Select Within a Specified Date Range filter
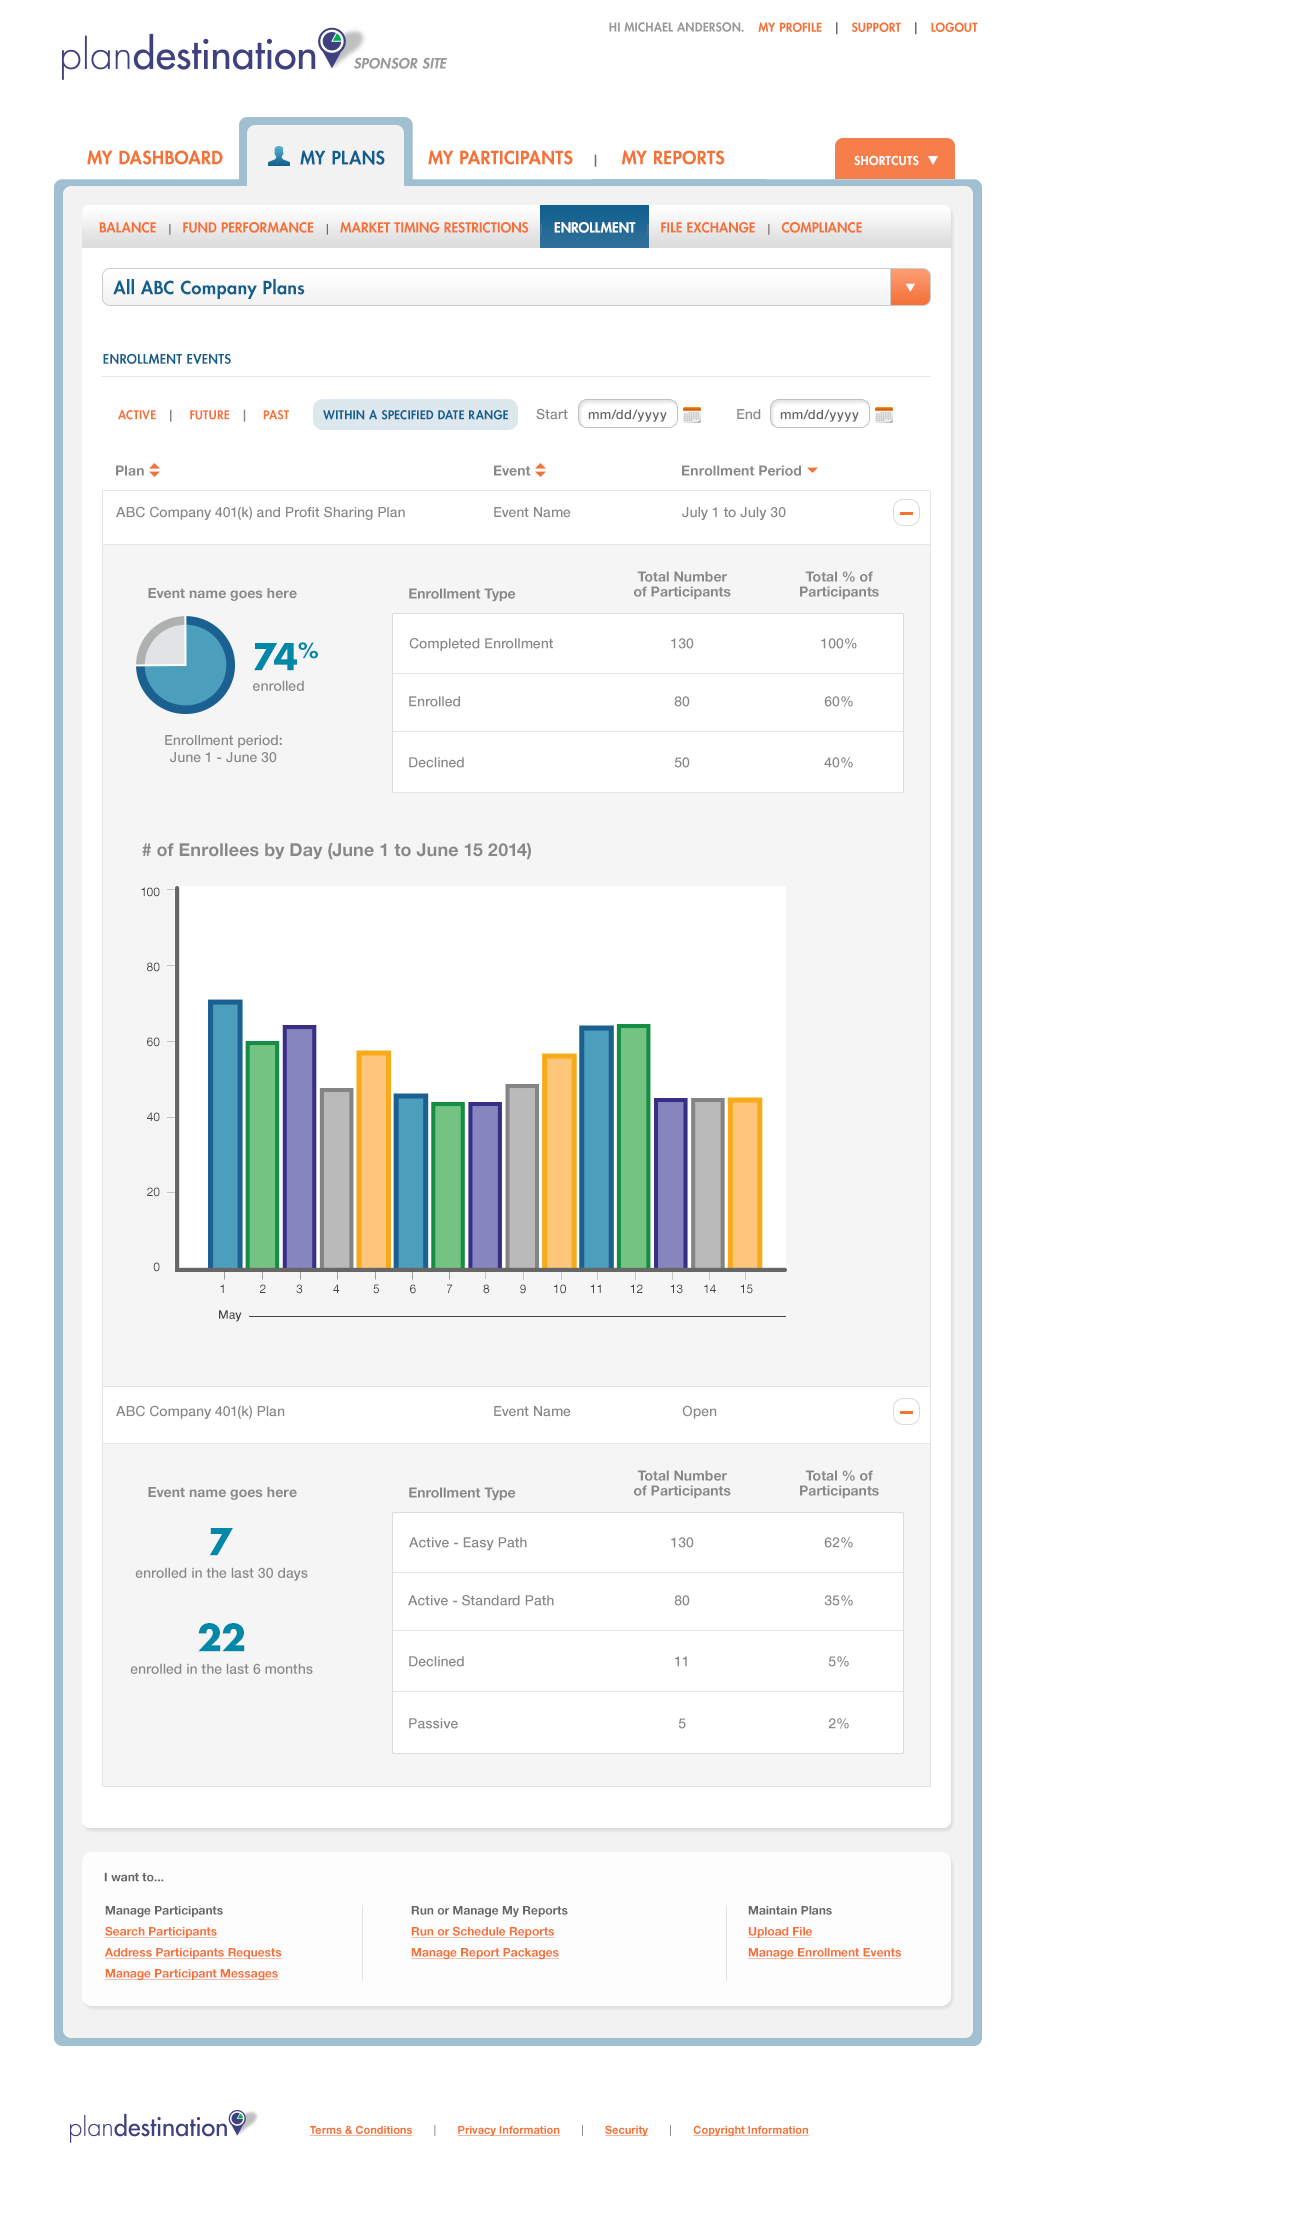 pos(415,415)
